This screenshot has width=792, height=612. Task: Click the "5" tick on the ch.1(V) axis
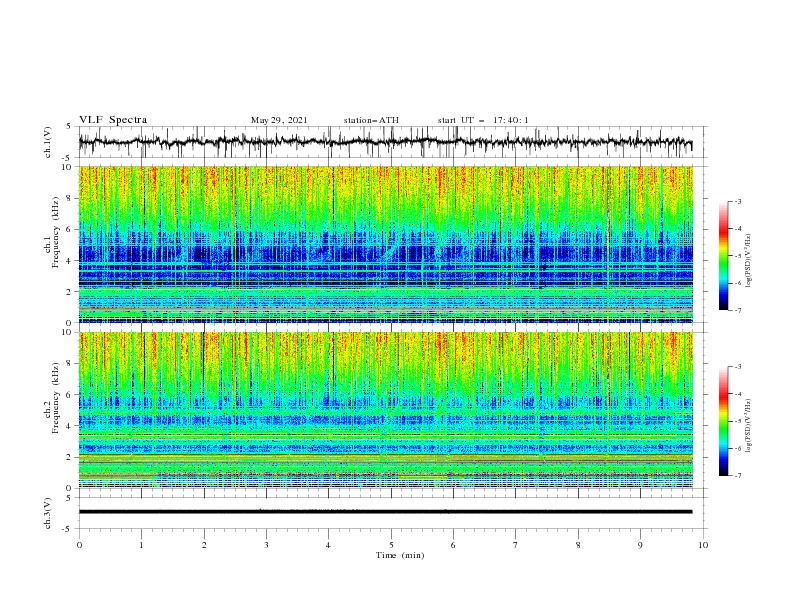(x=69, y=127)
